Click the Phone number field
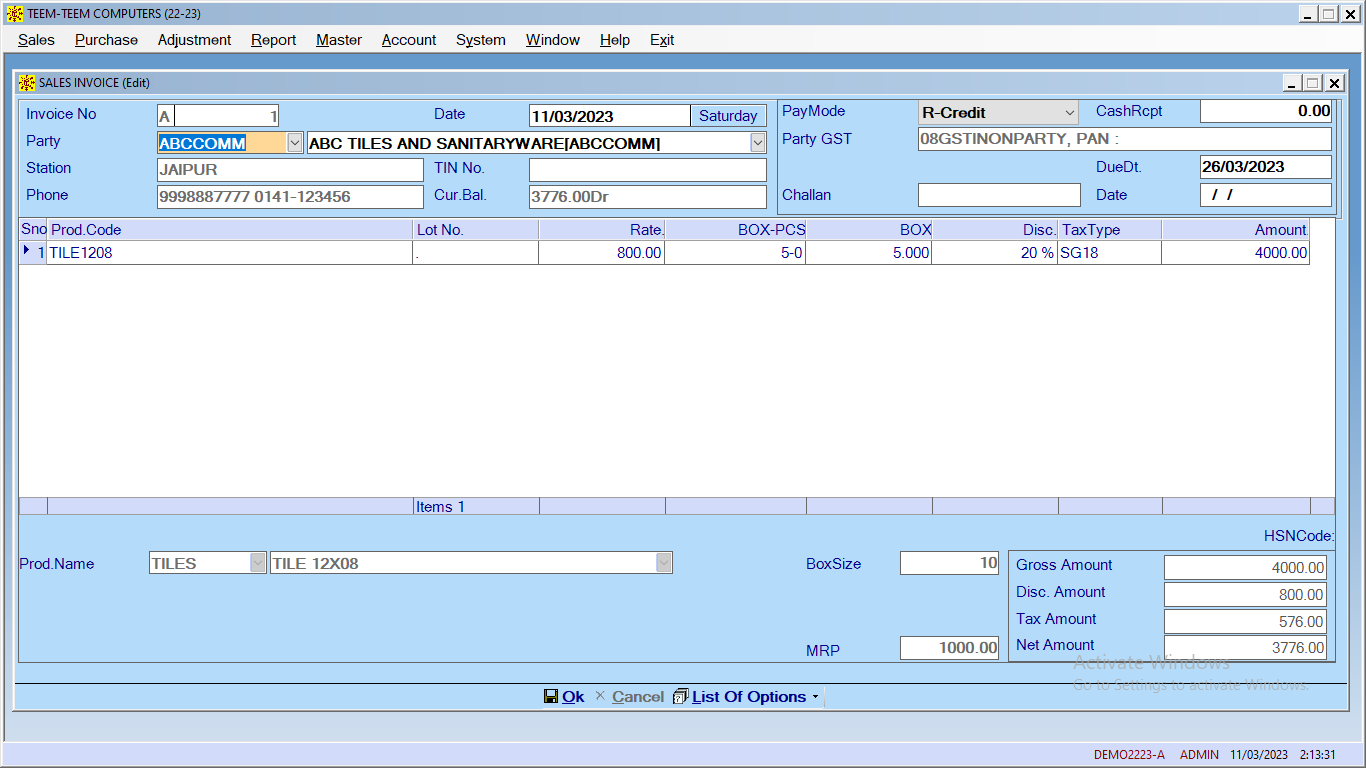 (x=290, y=197)
